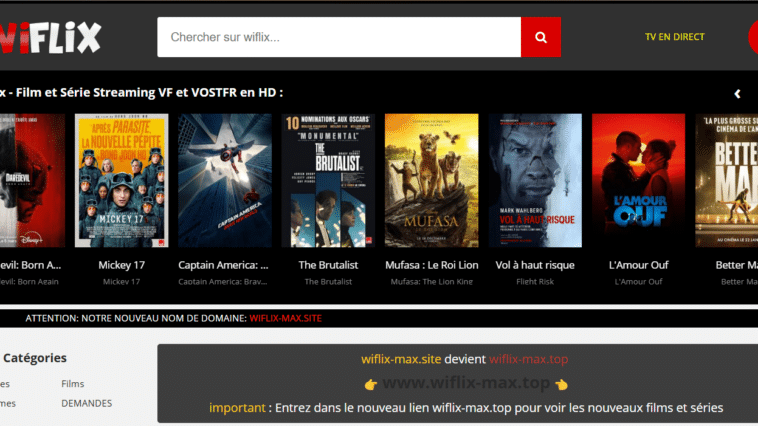Image resolution: width=758 pixels, height=426 pixels.
Task: Open the Mickey 17 poster
Action: [121, 180]
